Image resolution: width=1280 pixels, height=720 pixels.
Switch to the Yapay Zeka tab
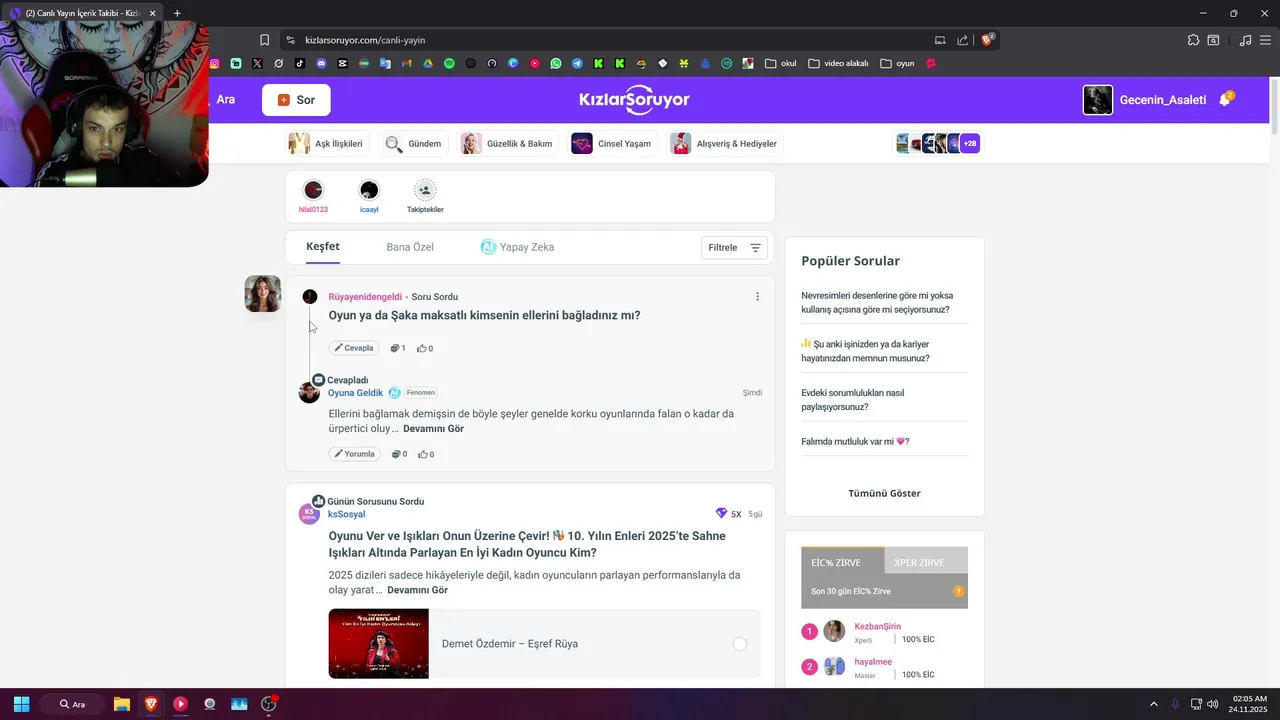pyautogui.click(x=517, y=247)
